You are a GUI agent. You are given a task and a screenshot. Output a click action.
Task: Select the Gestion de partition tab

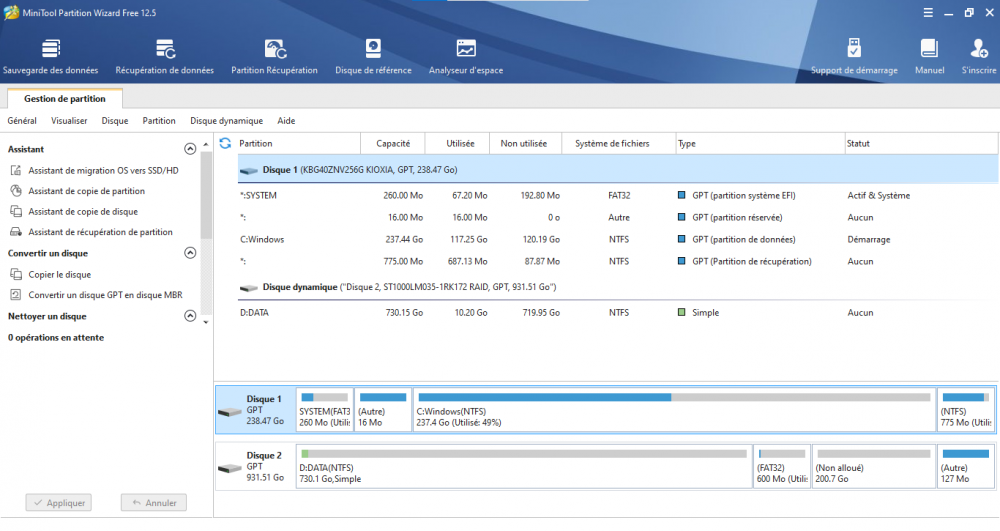point(64,99)
